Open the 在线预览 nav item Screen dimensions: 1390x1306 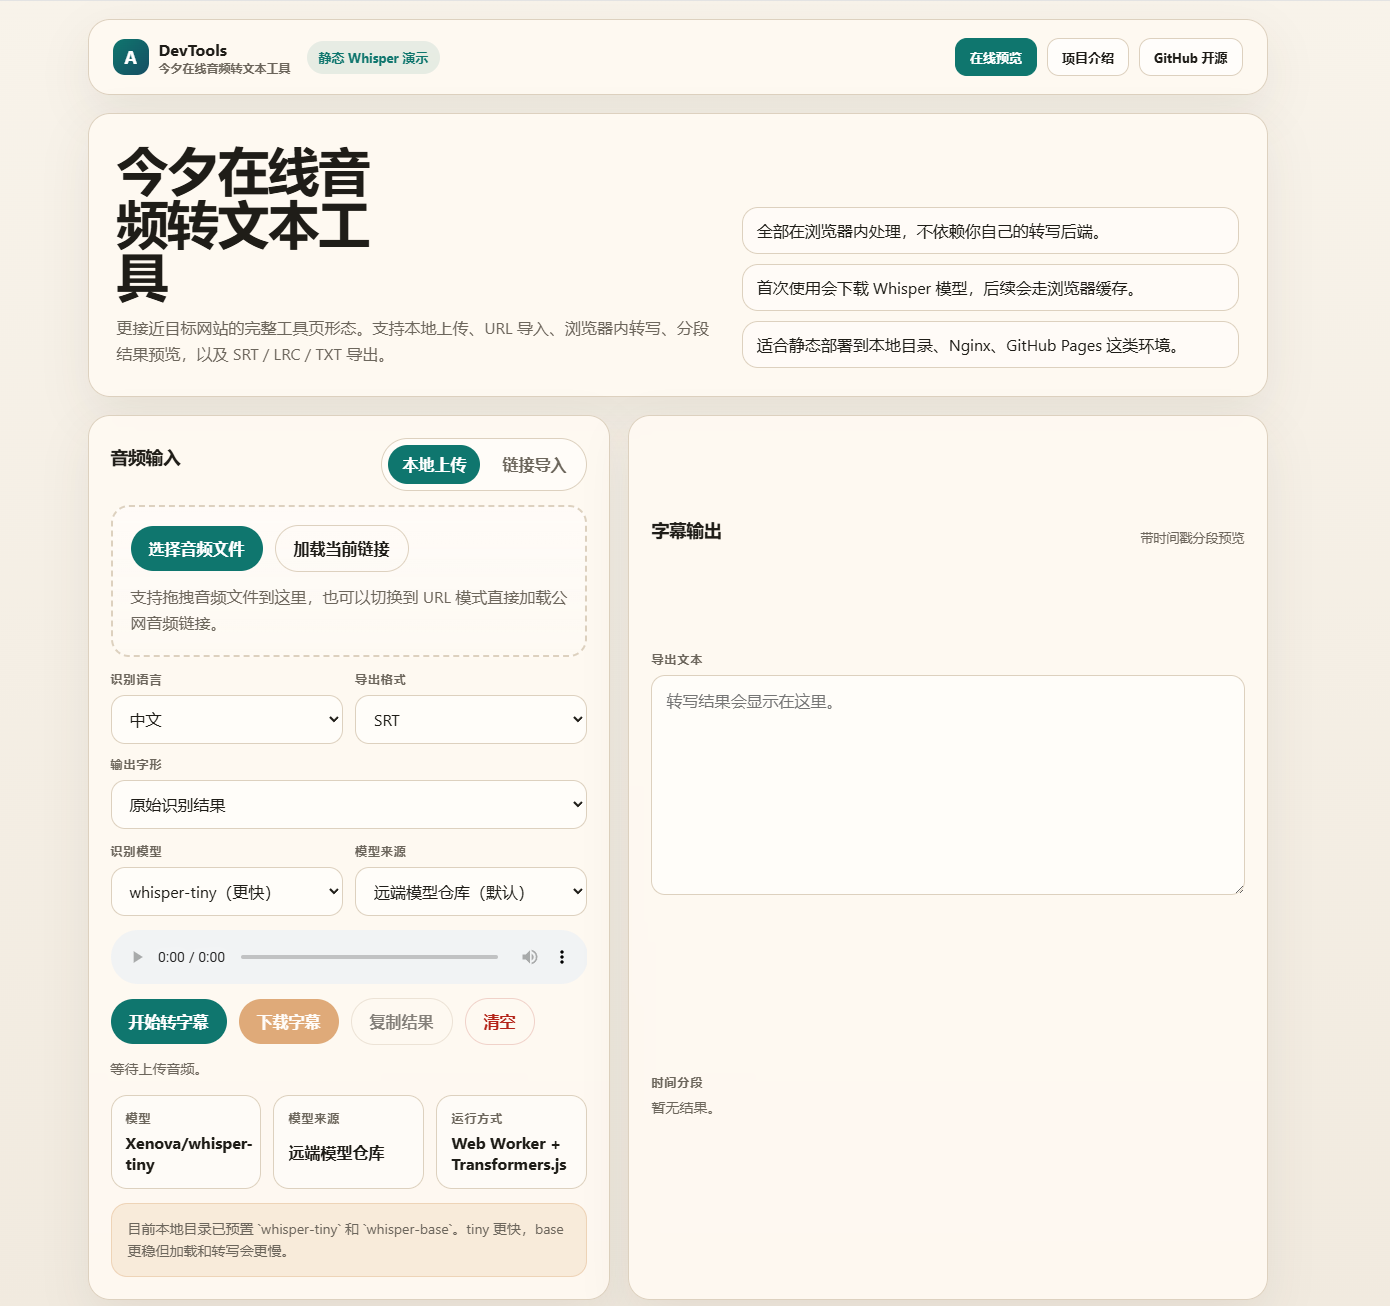point(996,57)
